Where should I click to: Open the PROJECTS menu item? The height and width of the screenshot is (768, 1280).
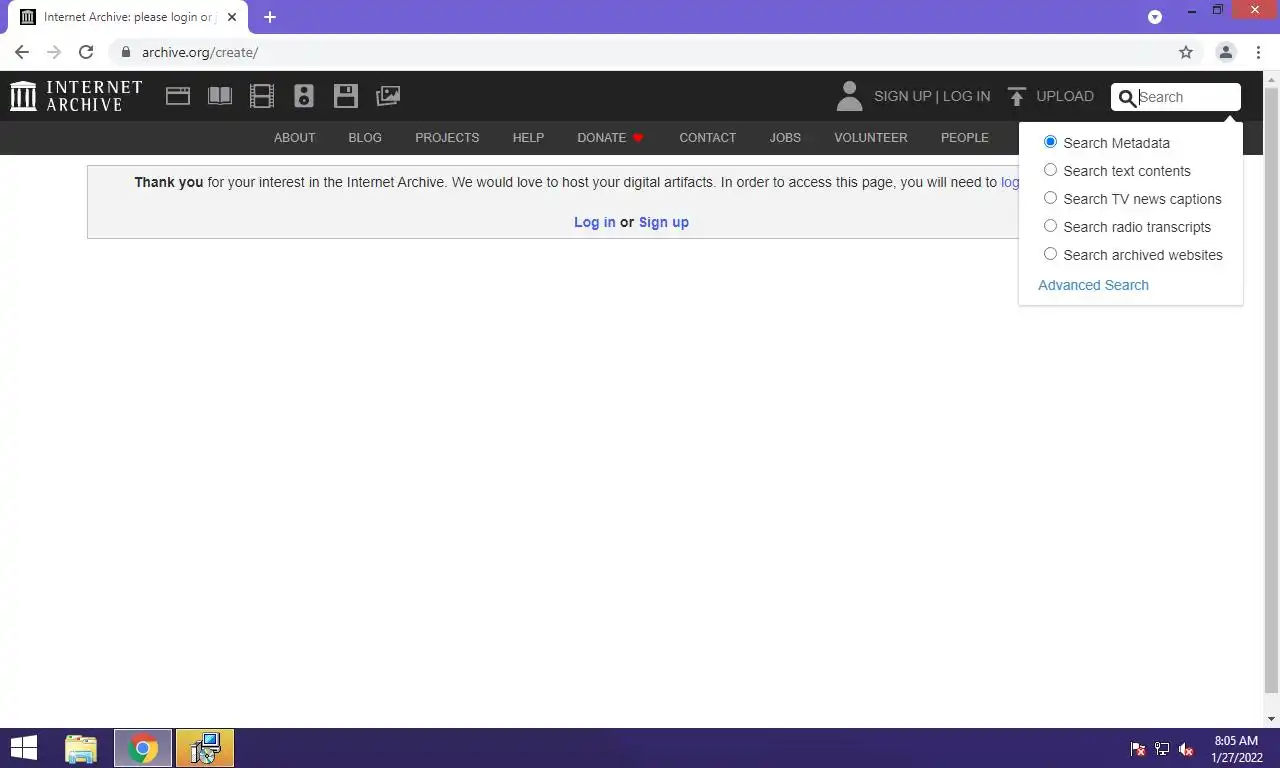click(447, 138)
